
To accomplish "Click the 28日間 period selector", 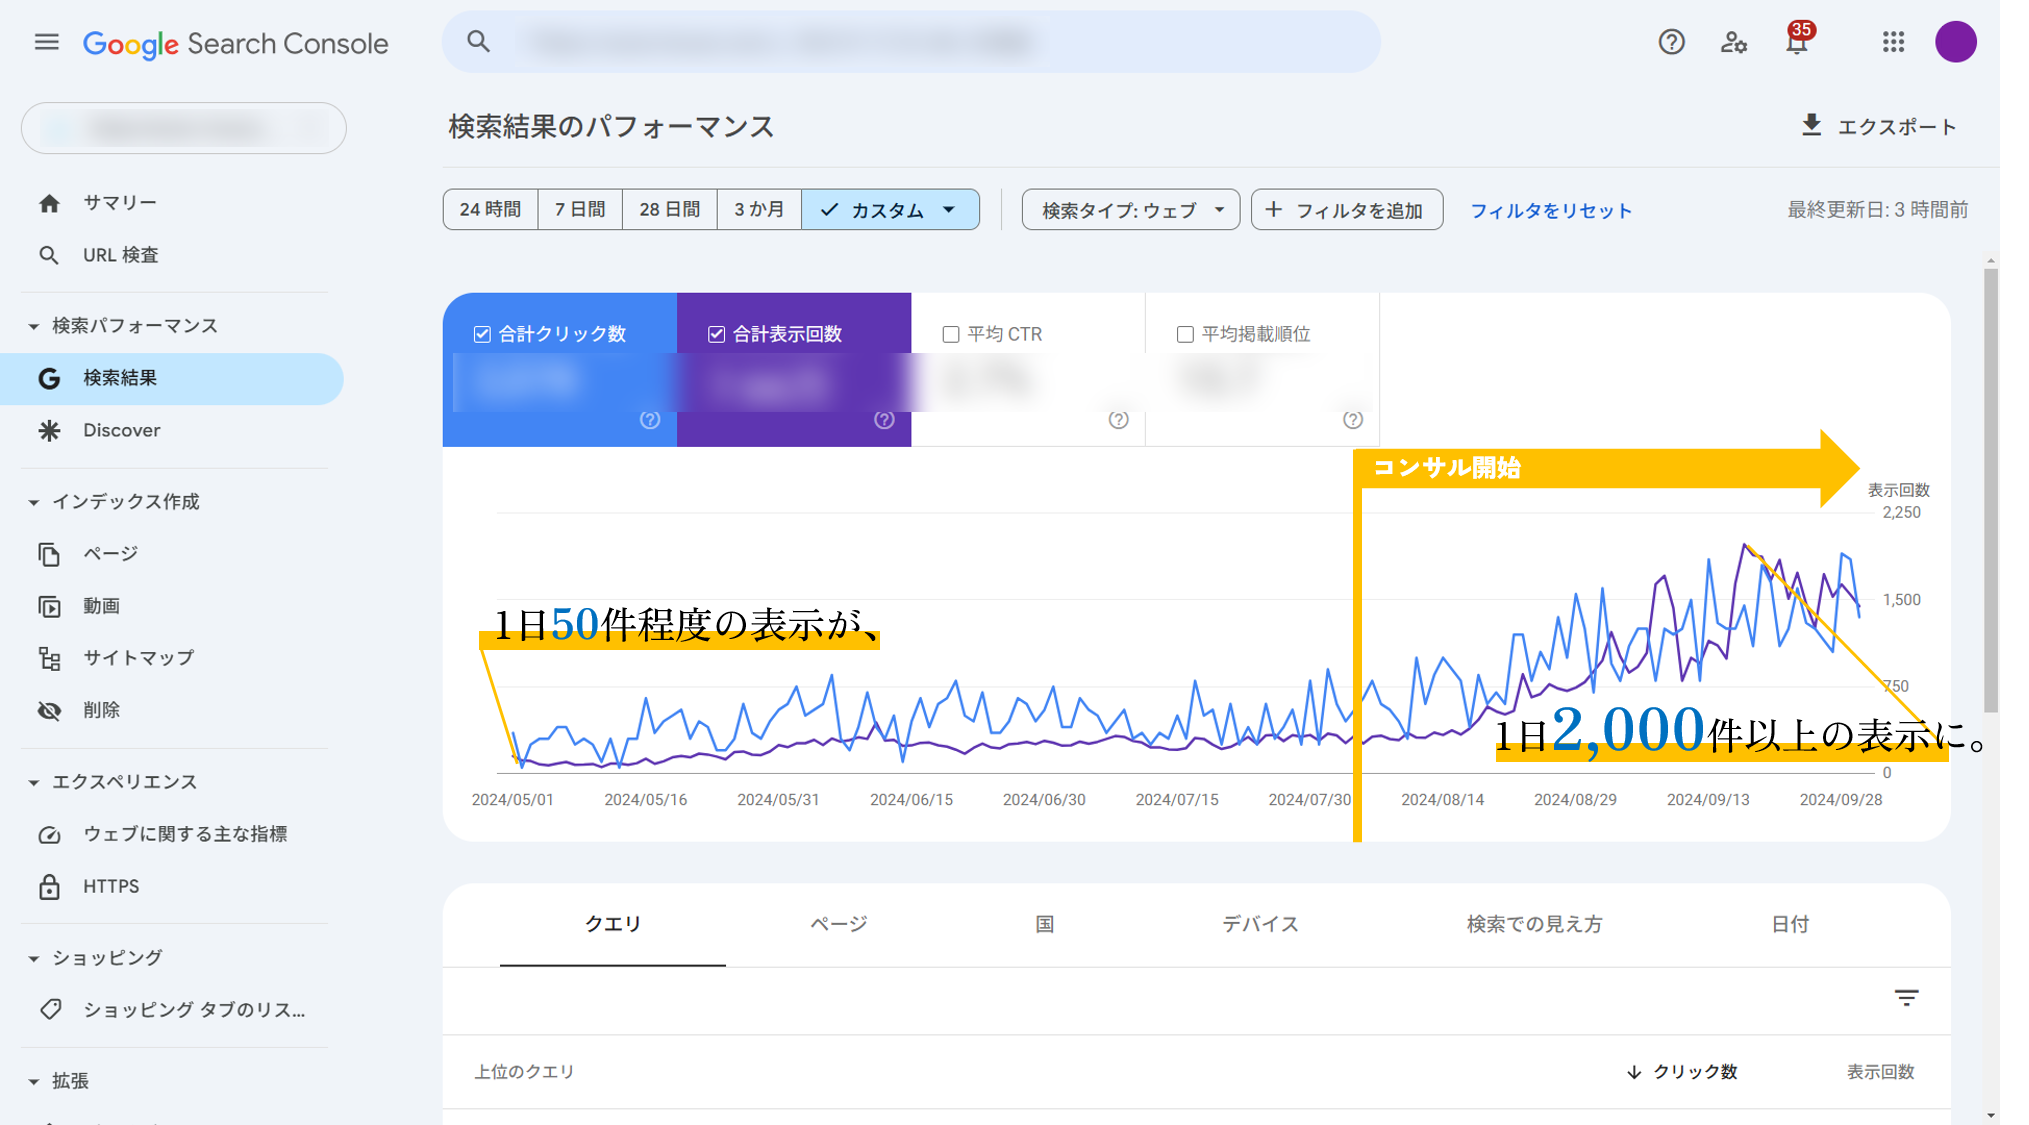I will point(668,209).
